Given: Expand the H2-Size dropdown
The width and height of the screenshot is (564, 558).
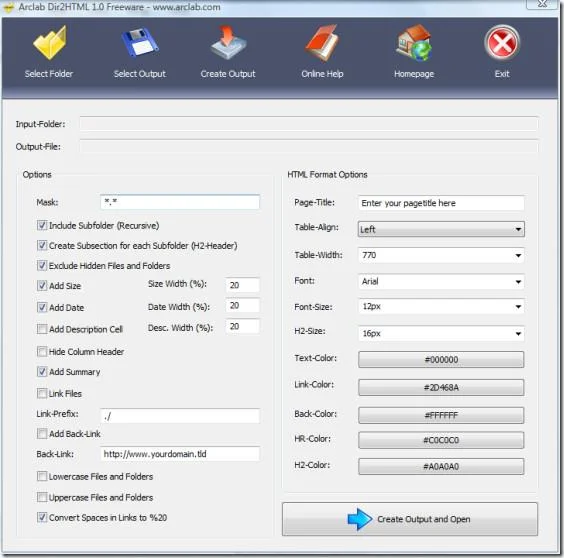Looking at the screenshot, I should [441, 333].
